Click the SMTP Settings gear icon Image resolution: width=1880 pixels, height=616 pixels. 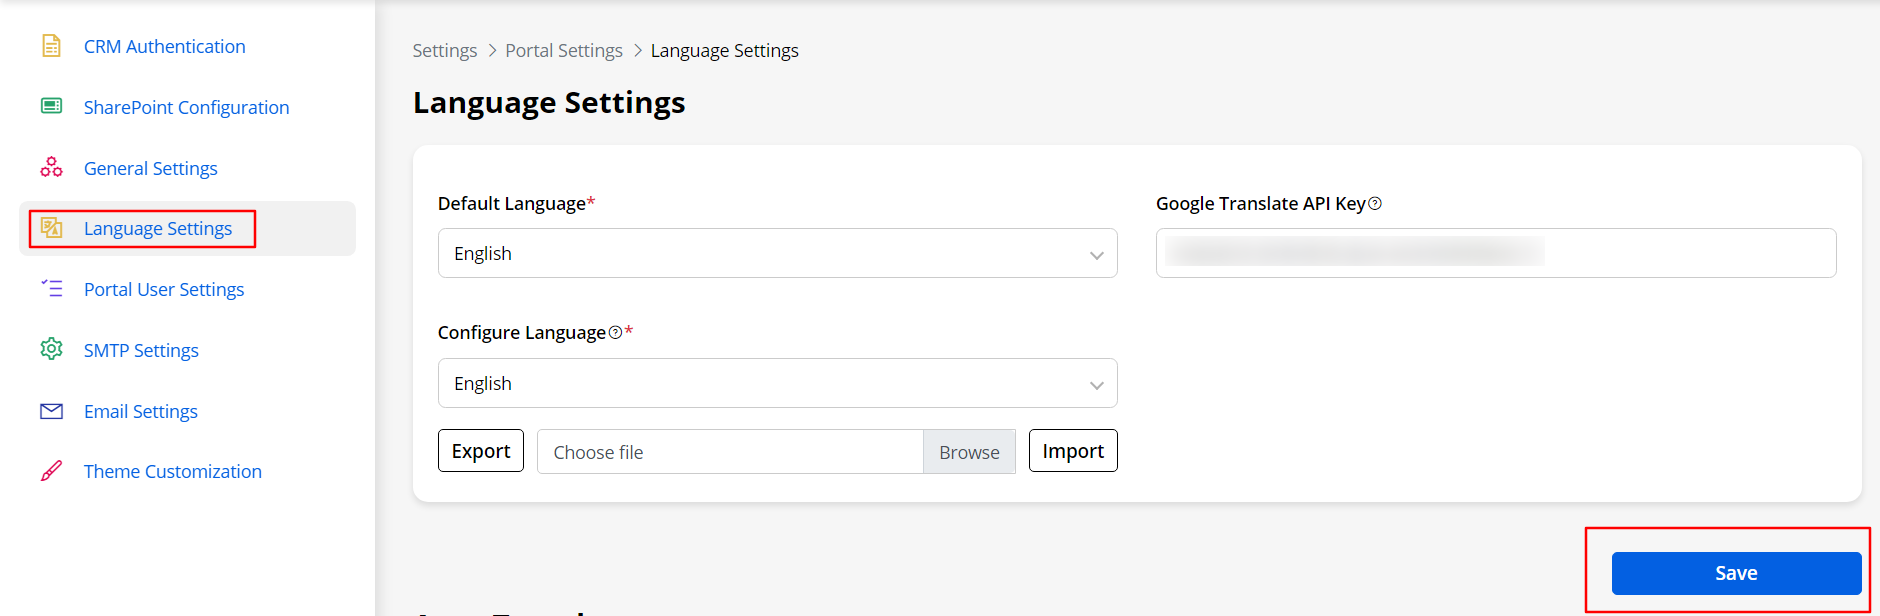click(51, 349)
